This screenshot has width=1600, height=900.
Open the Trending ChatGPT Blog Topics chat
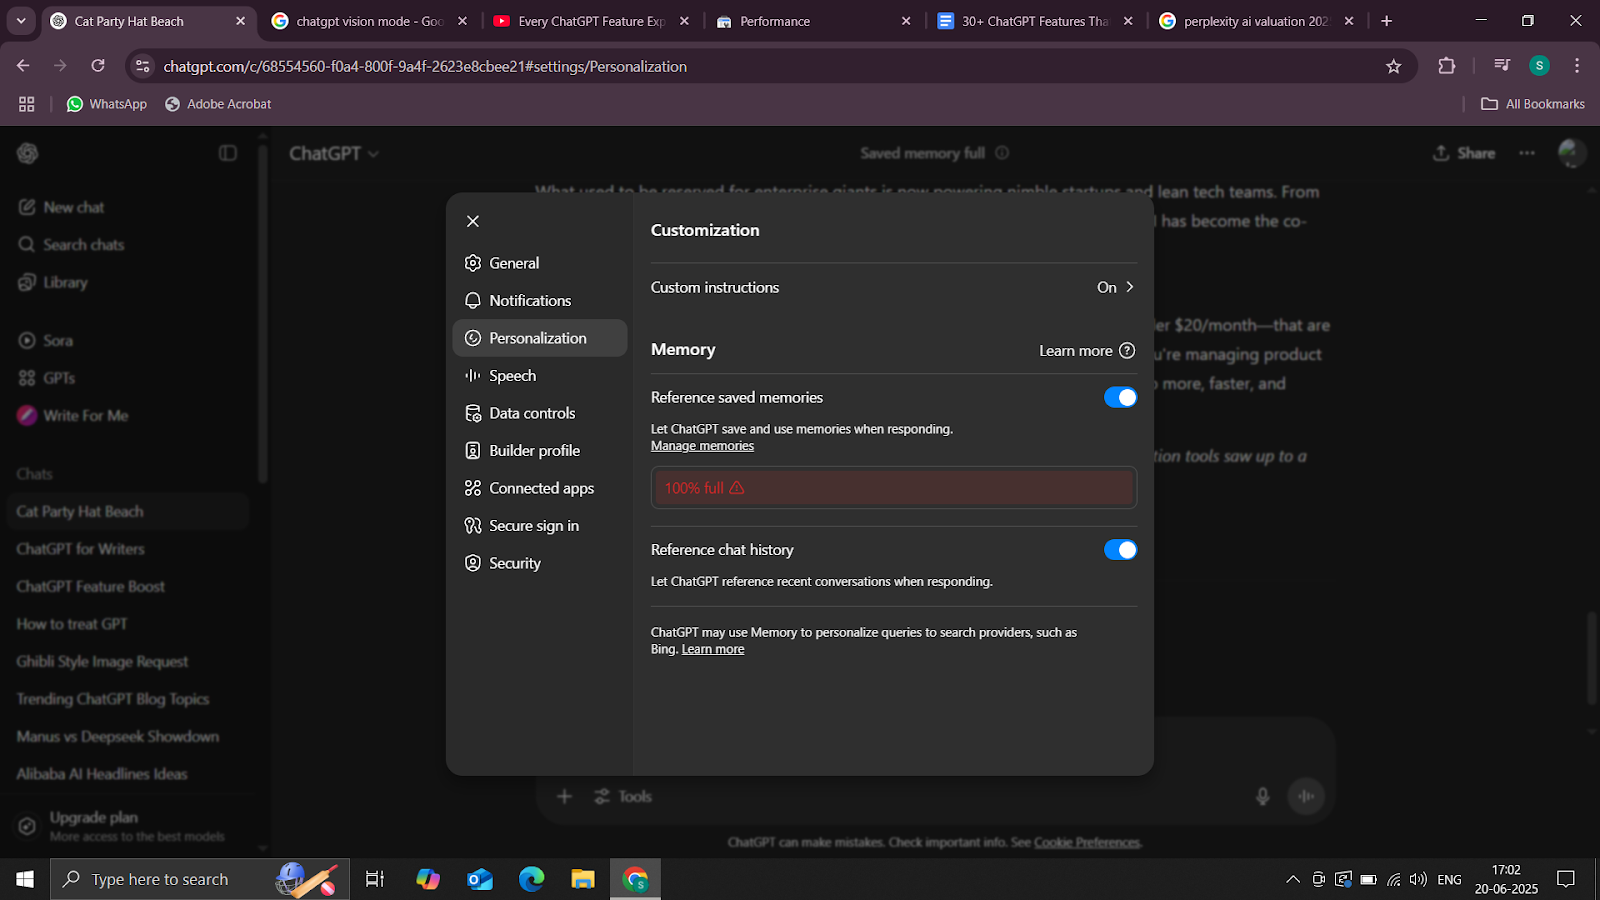(113, 699)
